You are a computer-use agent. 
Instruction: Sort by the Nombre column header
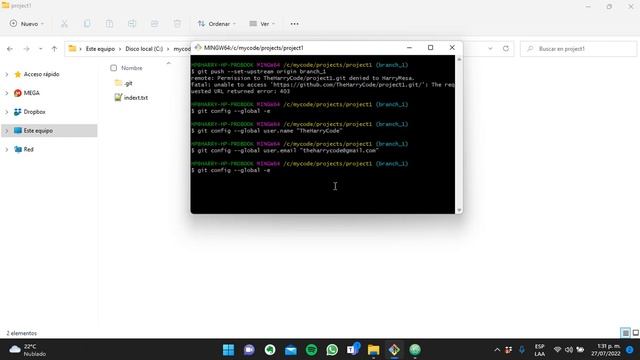click(132, 68)
